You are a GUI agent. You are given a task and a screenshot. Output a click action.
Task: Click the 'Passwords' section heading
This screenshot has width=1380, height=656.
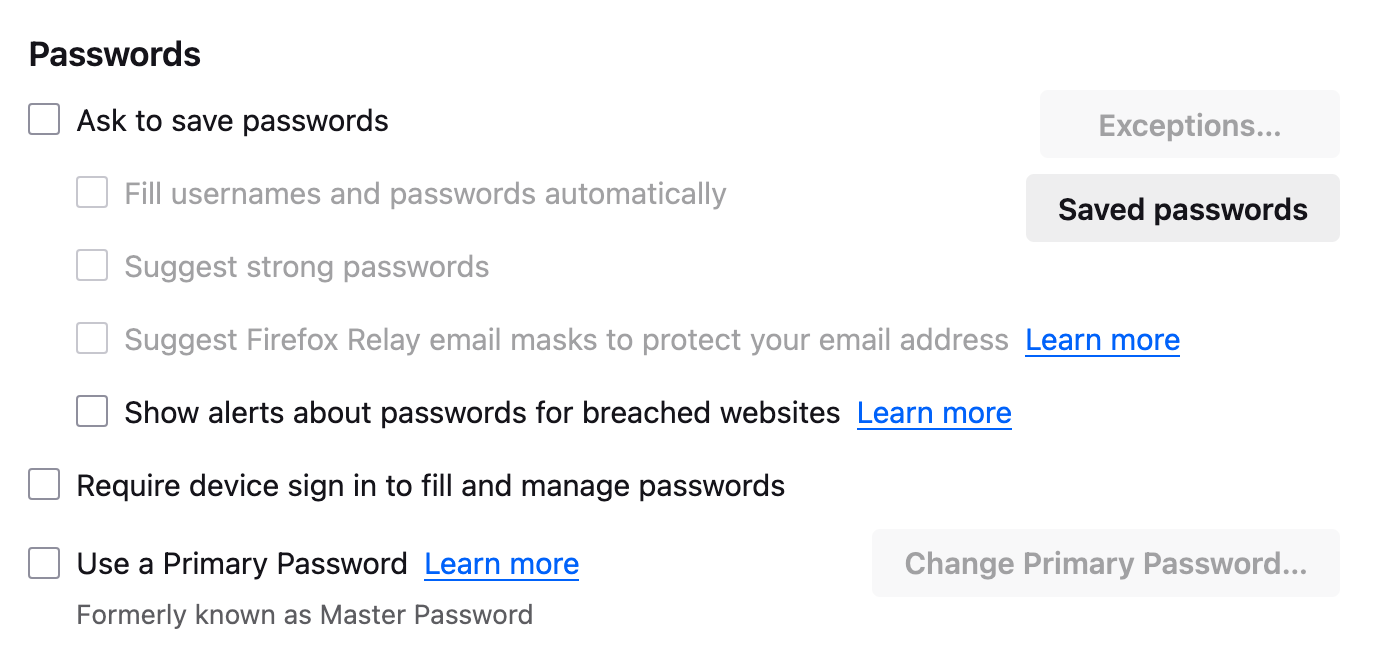point(114,54)
